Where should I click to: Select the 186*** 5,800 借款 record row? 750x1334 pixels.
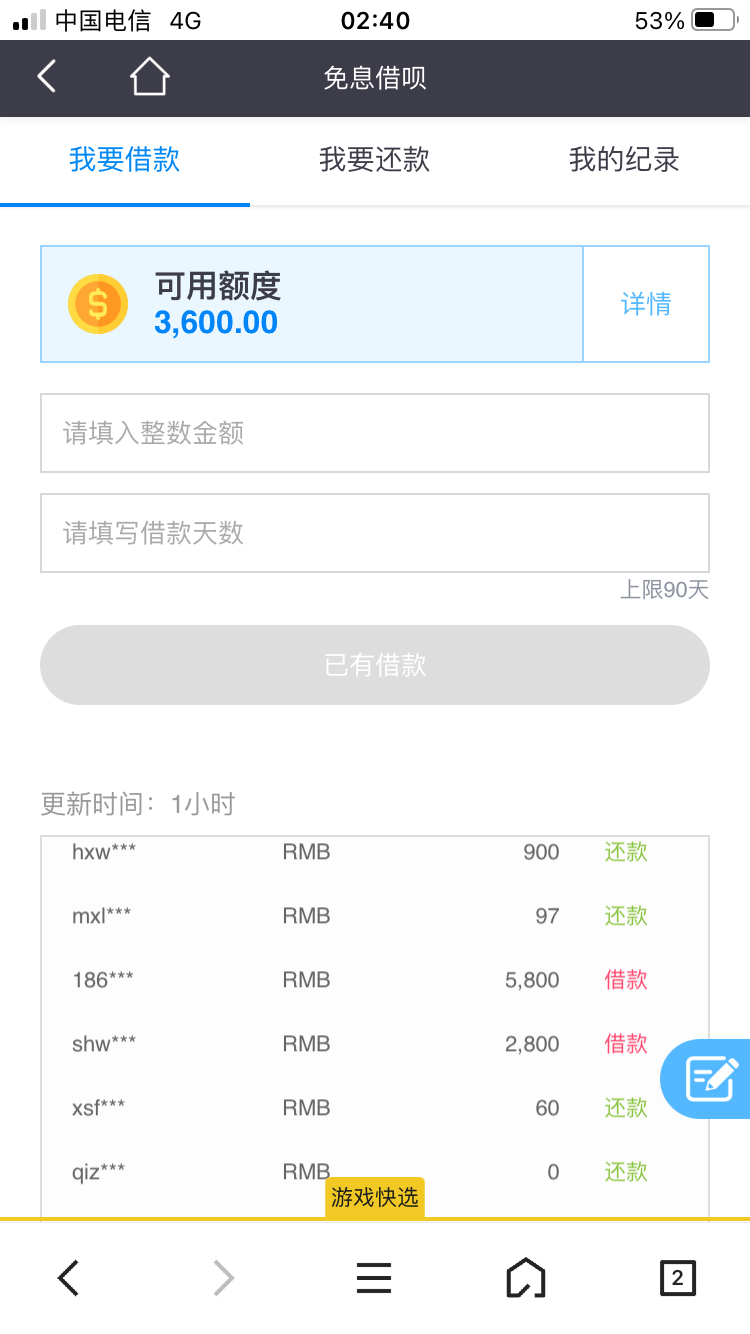(375, 980)
